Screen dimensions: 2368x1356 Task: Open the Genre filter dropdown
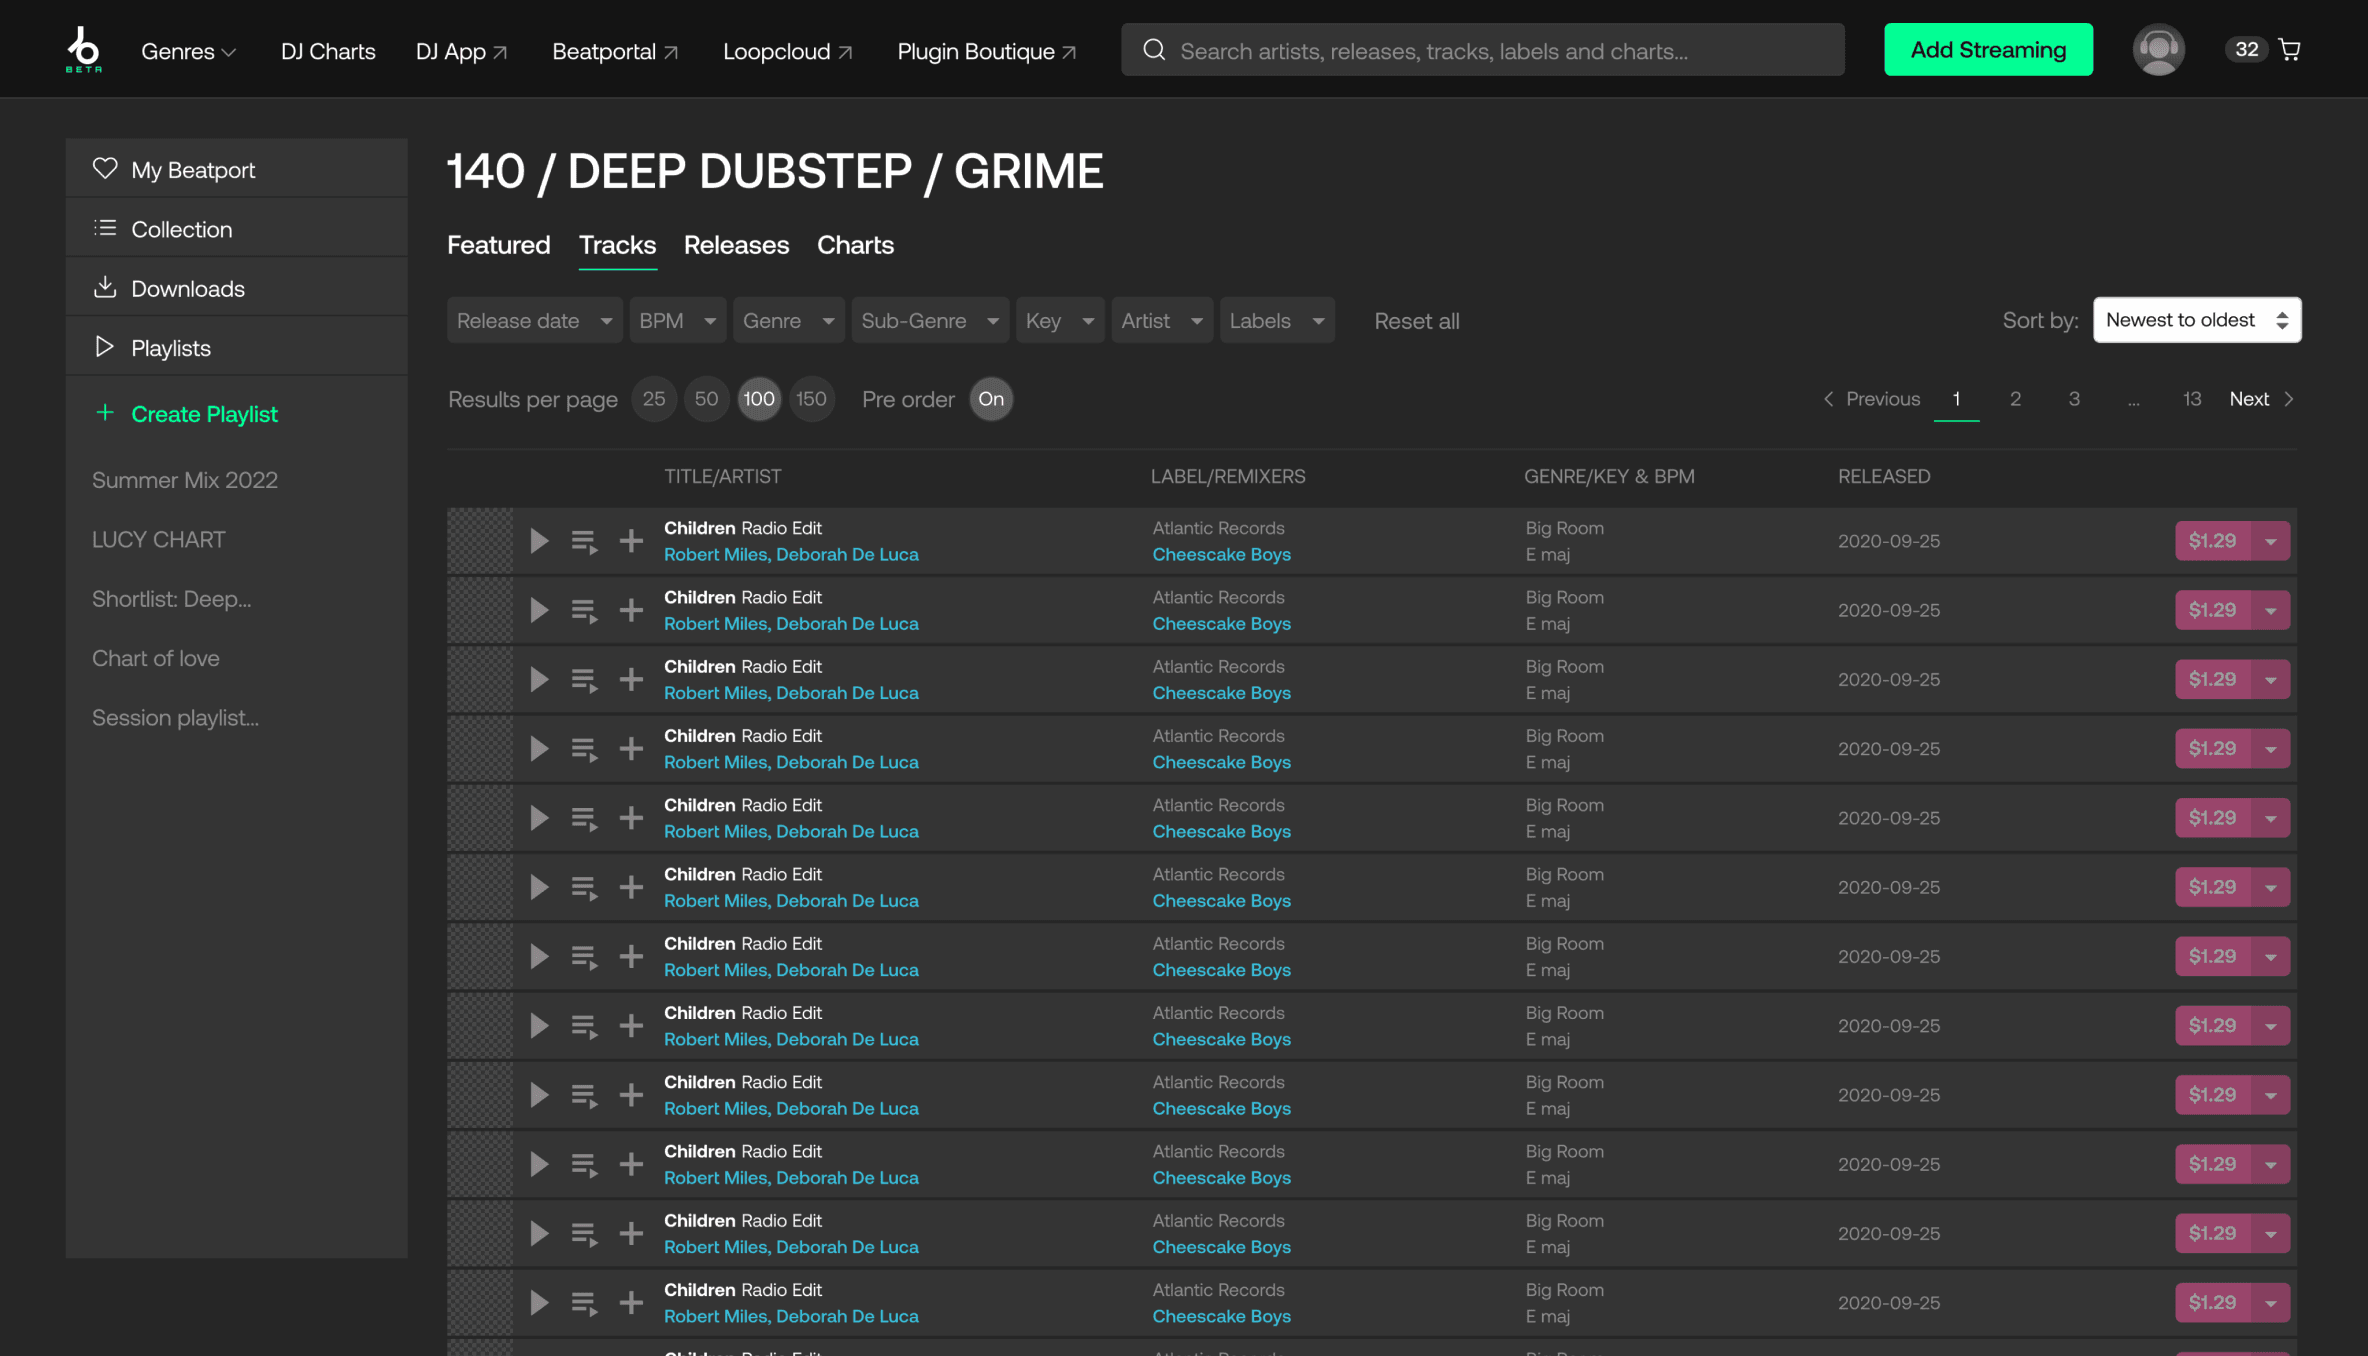pyautogui.click(x=789, y=321)
